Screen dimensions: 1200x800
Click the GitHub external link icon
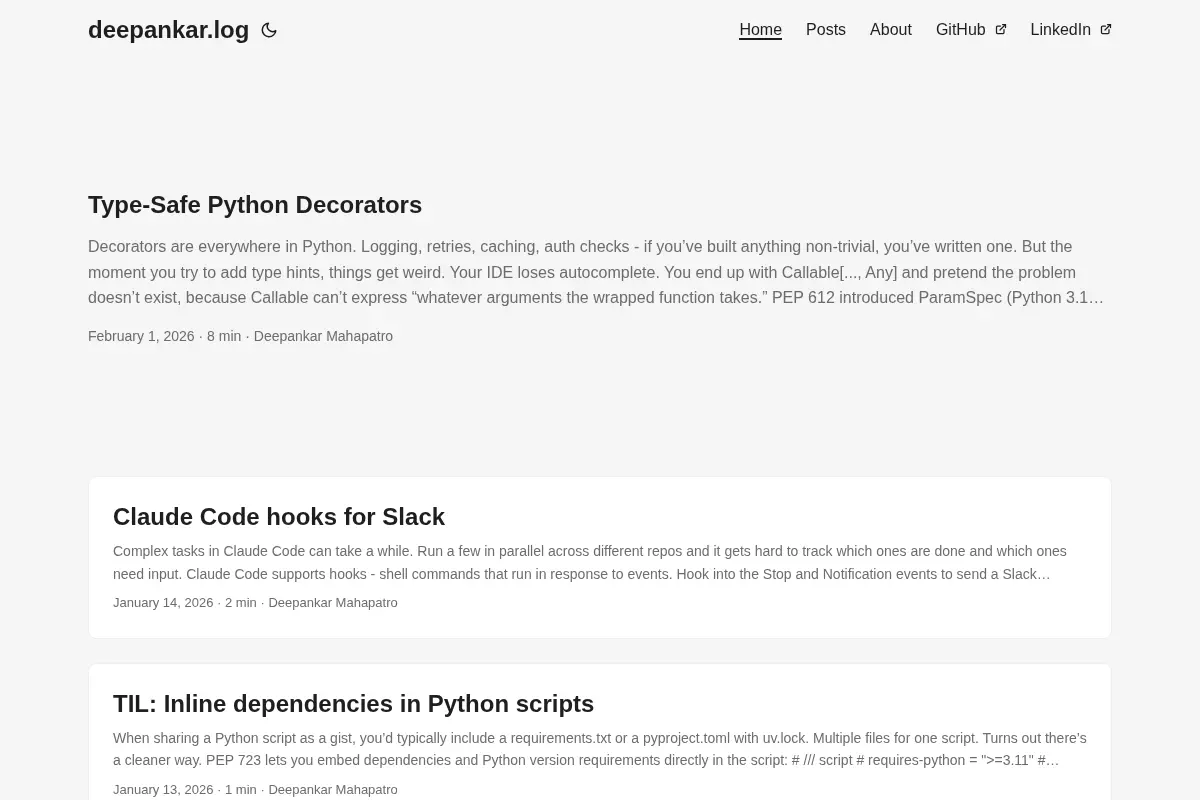(x=1000, y=30)
